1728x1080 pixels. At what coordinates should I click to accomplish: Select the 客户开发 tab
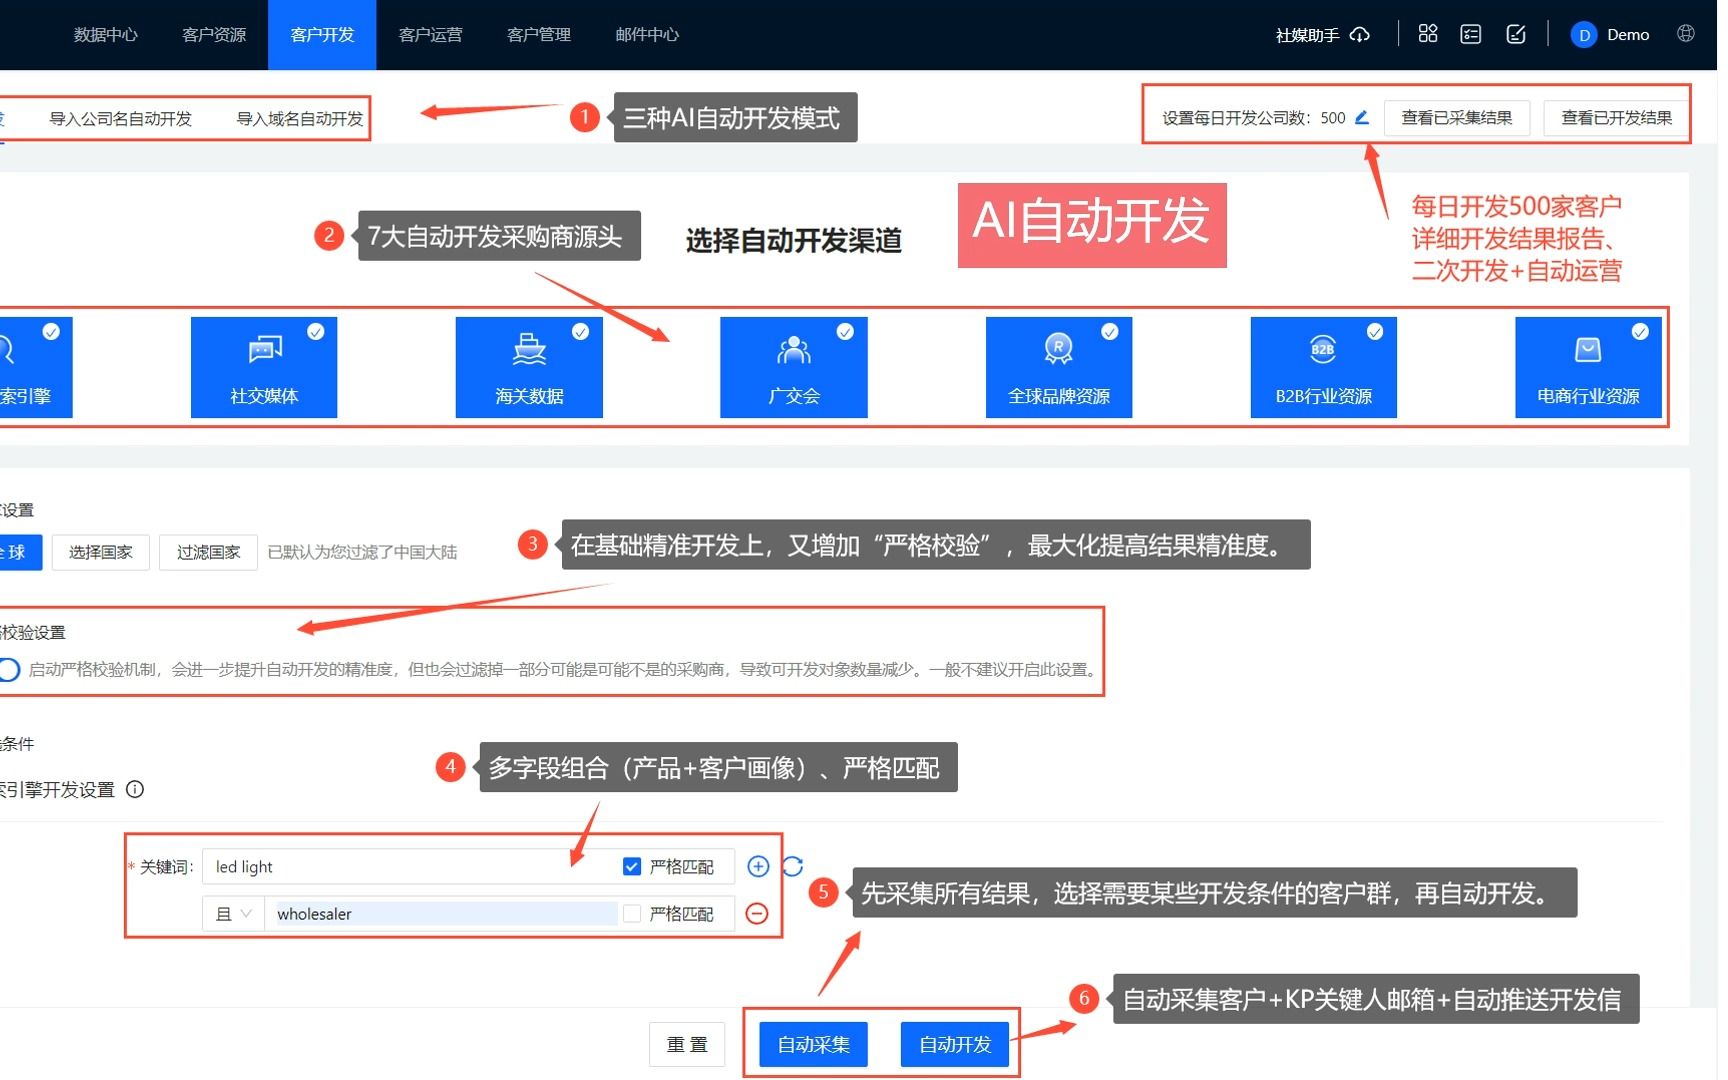click(322, 35)
